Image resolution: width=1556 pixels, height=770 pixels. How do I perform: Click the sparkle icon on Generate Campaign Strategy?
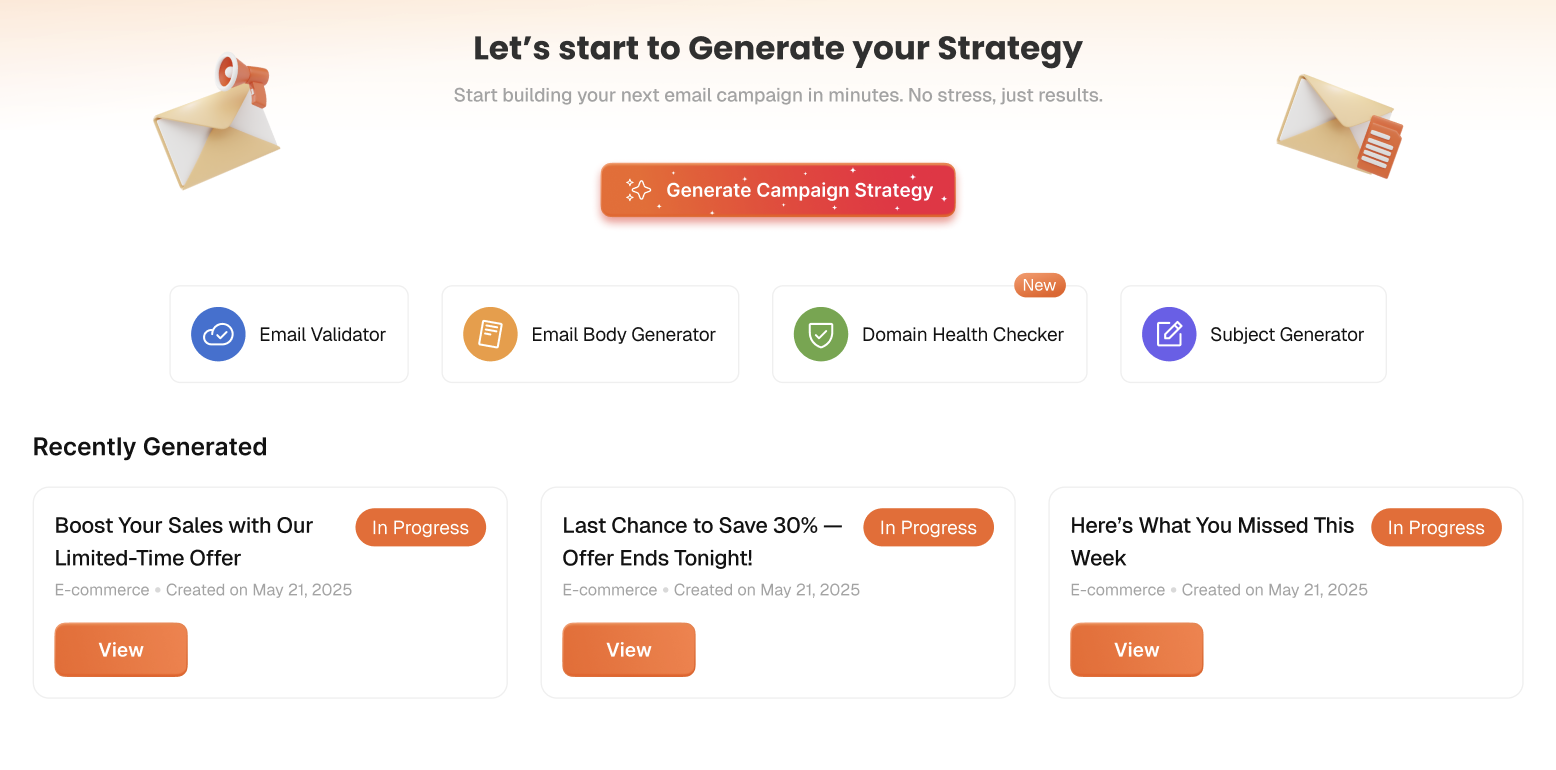click(637, 189)
